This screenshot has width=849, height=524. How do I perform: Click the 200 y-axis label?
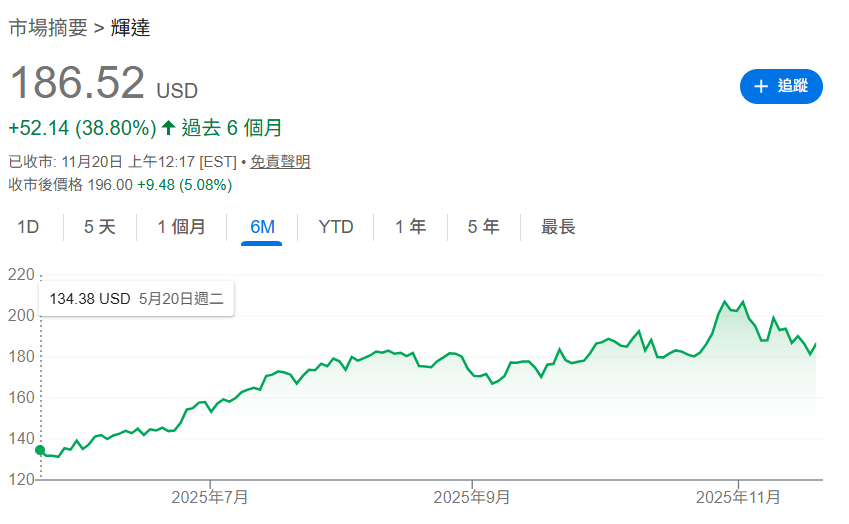pos(21,316)
